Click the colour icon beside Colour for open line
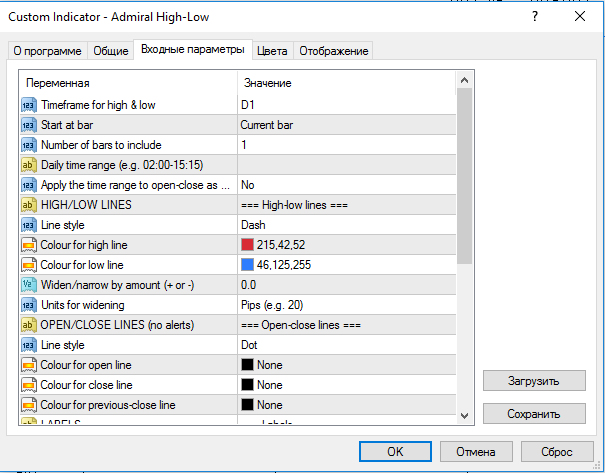Image resolution: width=605 pixels, height=473 pixels. [x=29, y=365]
